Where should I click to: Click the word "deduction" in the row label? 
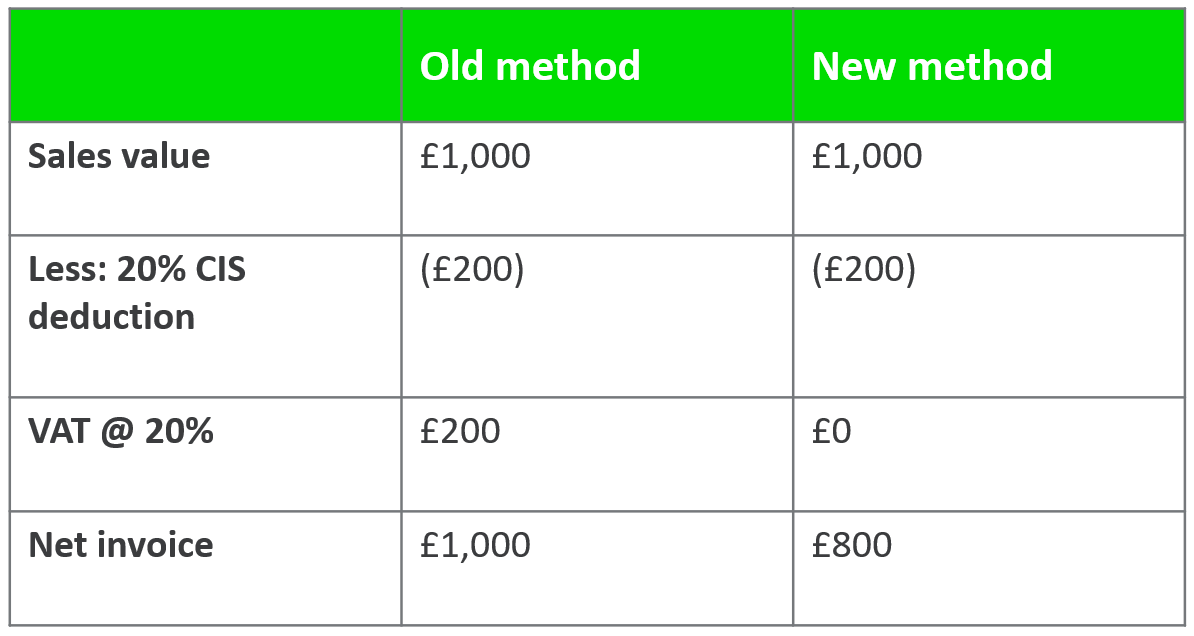(111, 317)
